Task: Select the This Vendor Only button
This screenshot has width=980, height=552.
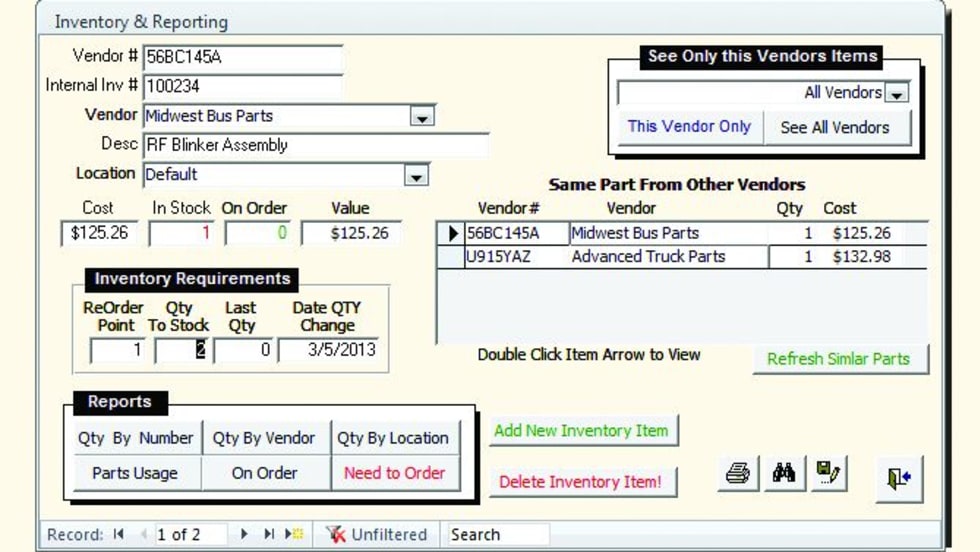Action: pyautogui.click(x=689, y=127)
